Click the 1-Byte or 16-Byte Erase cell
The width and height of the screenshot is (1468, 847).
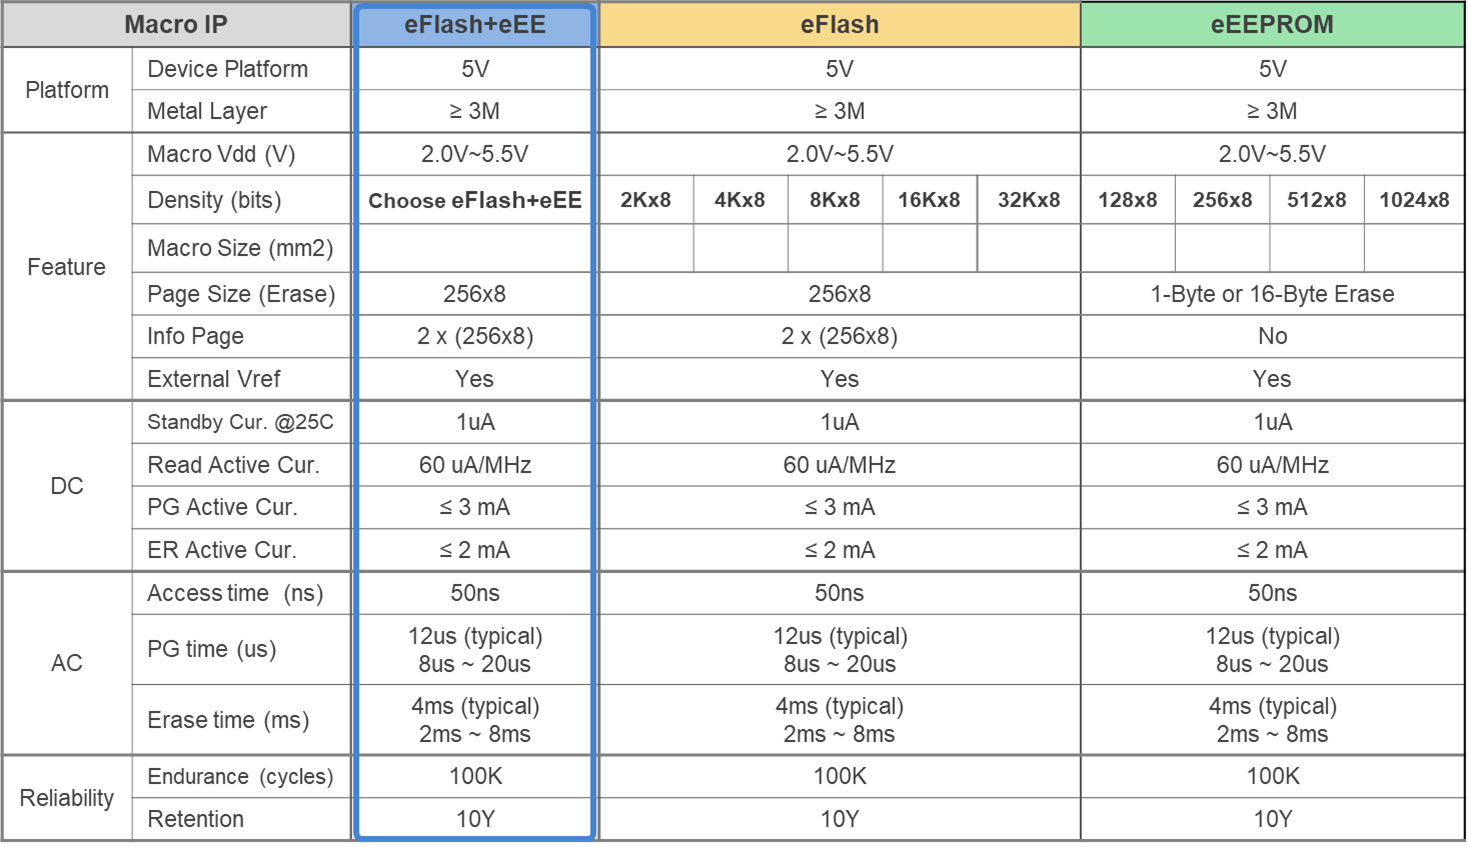click(x=1272, y=294)
